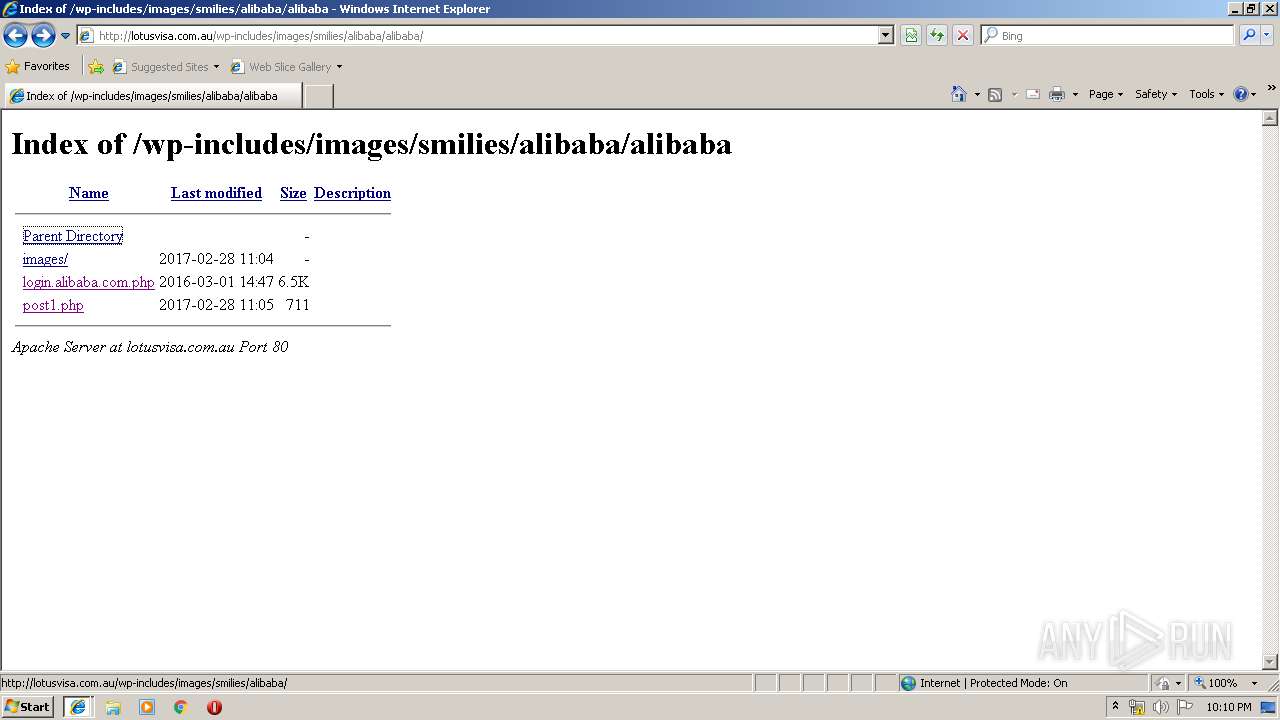
Task: Click the Compatibility View icon
Action: pyautogui.click(x=911, y=35)
